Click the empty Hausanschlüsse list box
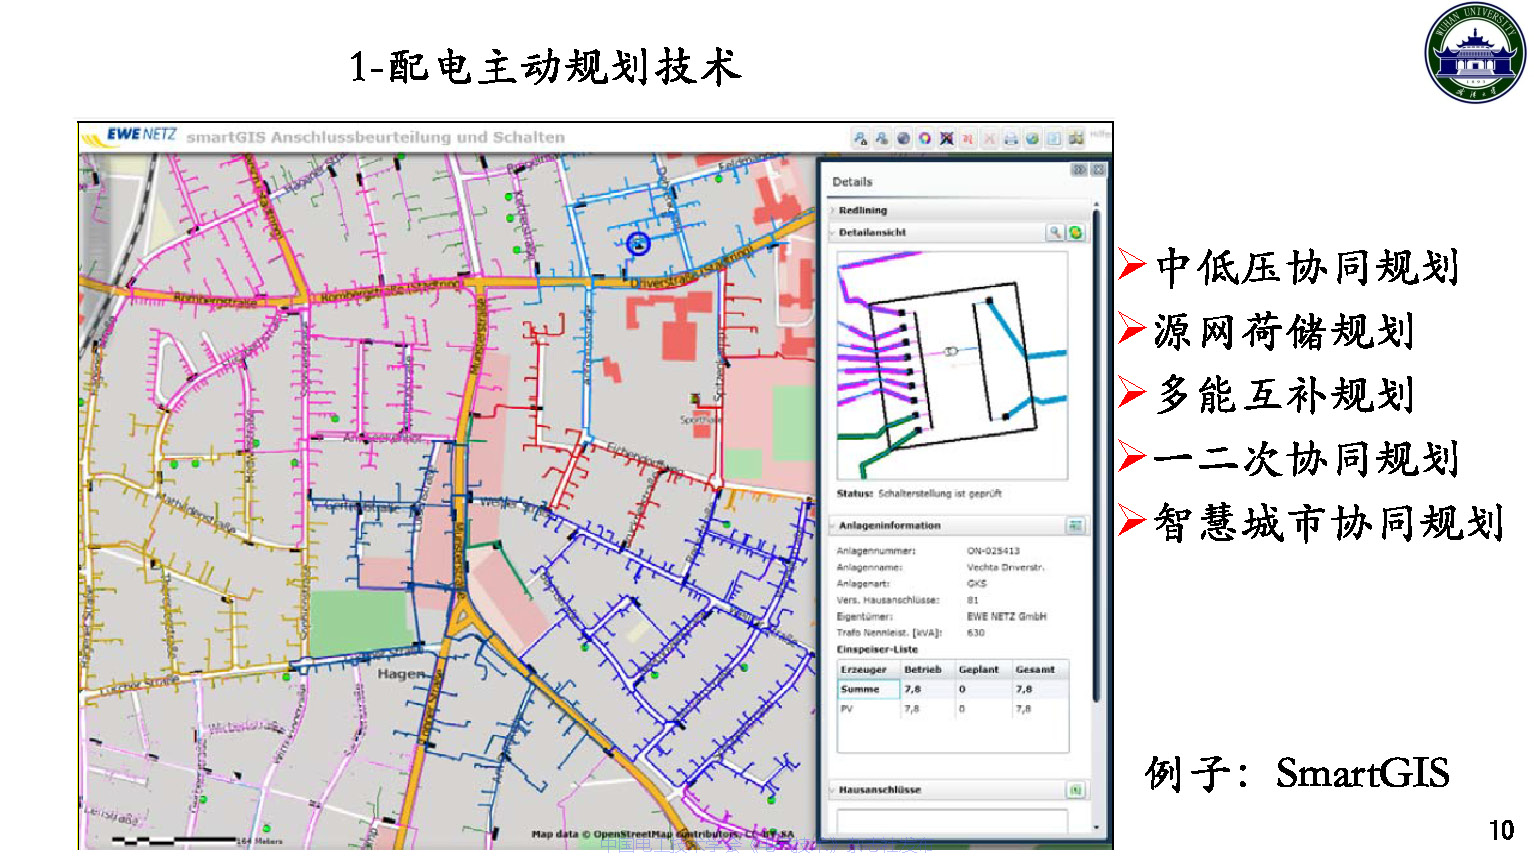The width and height of the screenshot is (1534, 856). click(x=952, y=822)
